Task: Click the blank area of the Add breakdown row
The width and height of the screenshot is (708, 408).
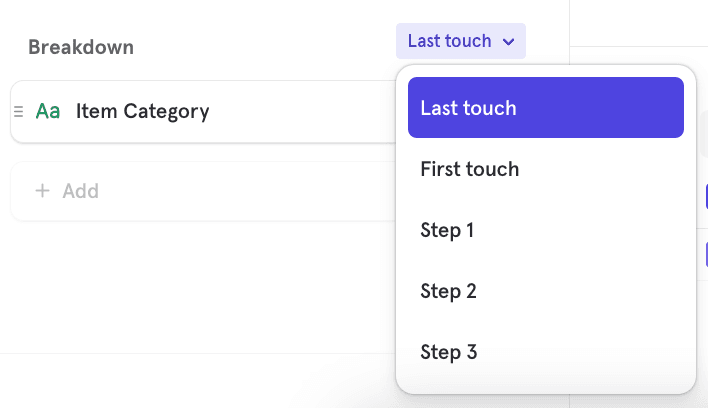Action: coord(250,191)
